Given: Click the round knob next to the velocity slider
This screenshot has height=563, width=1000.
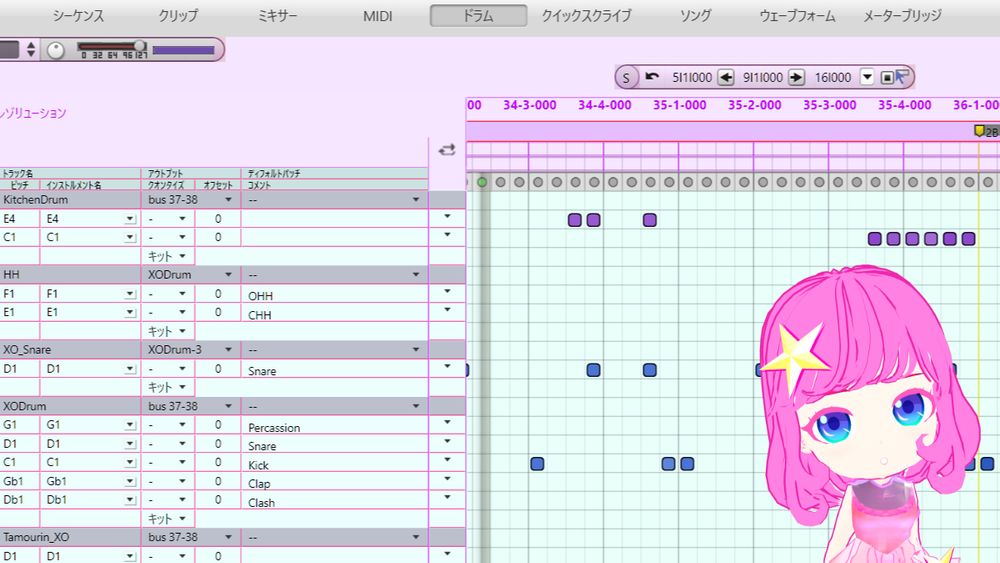Looking at the screenshot, I should pos(56,50).
